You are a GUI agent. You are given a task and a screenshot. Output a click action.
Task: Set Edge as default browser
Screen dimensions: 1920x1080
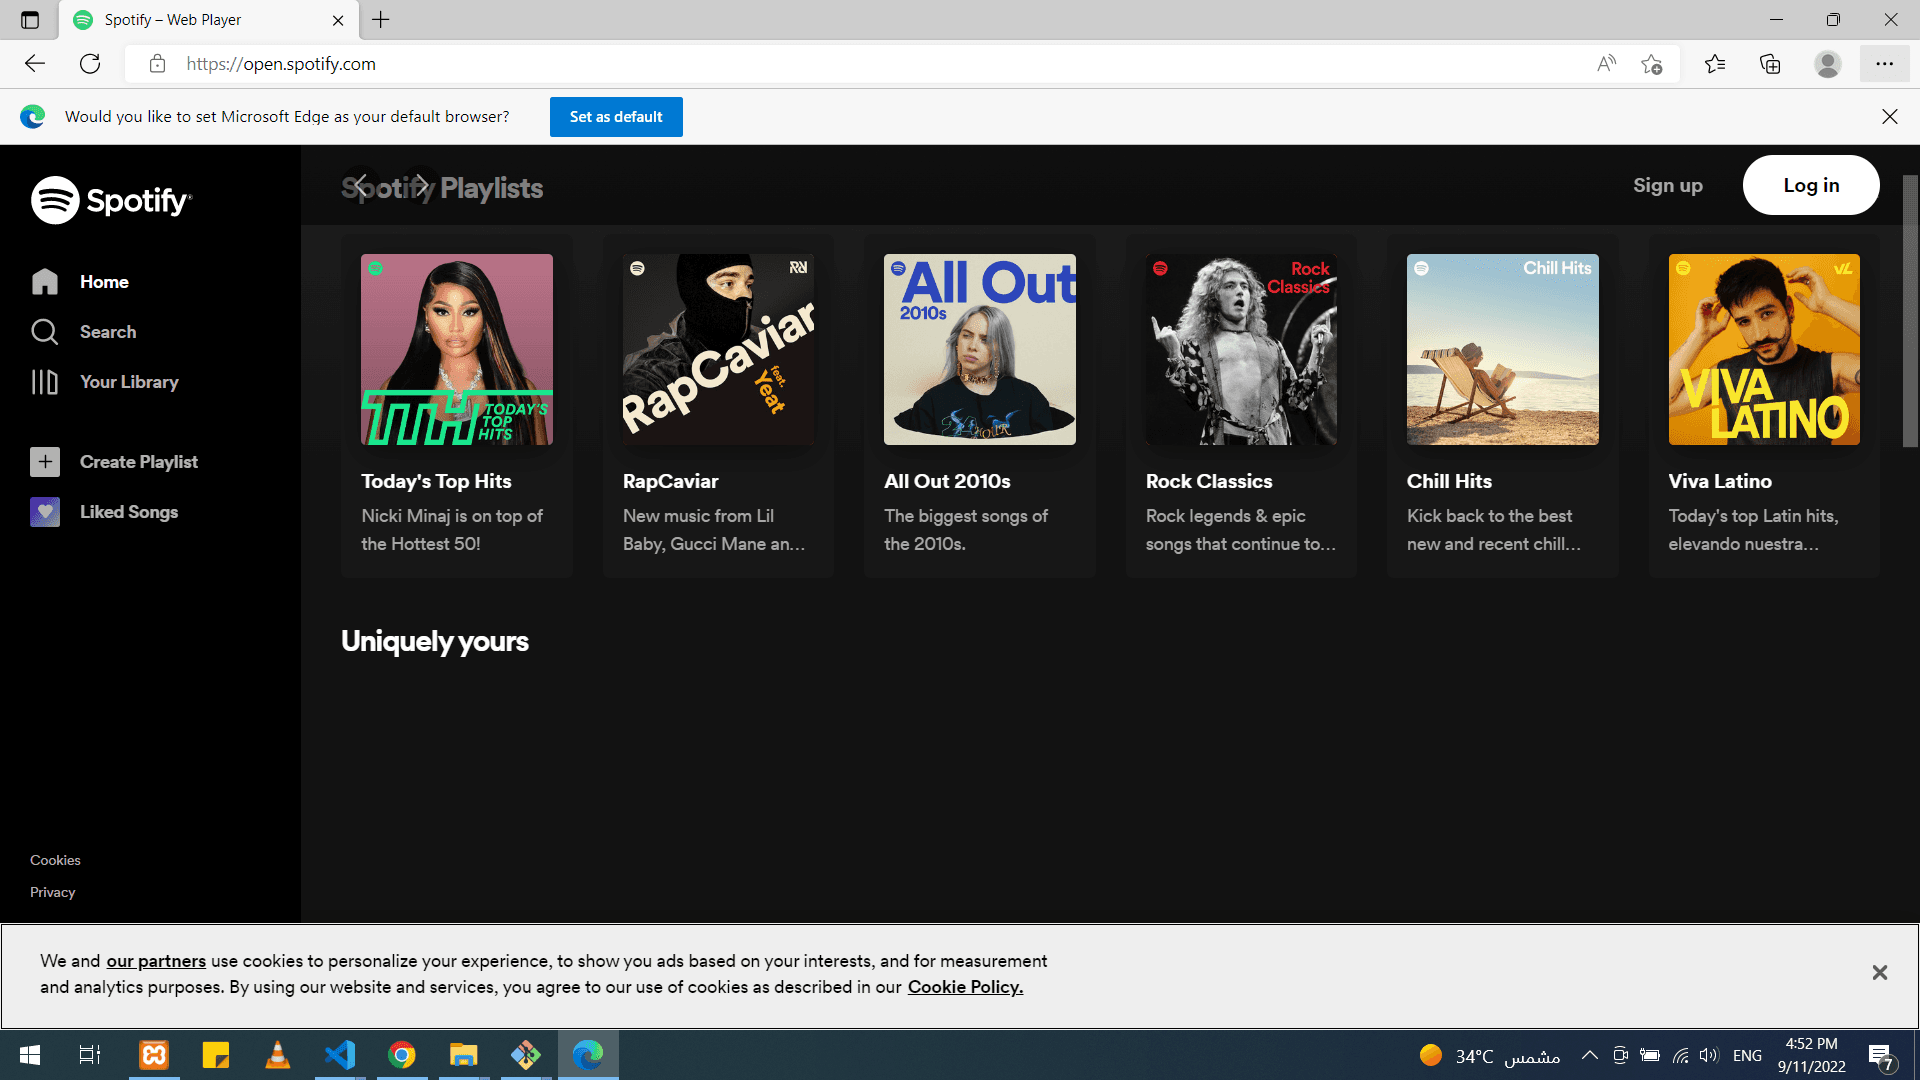(x=616, y=117)
